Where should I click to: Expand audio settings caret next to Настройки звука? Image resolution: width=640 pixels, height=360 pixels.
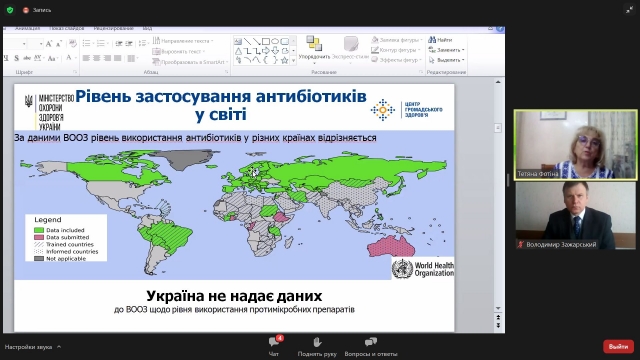pyautogui.click(x=59, y=347)
